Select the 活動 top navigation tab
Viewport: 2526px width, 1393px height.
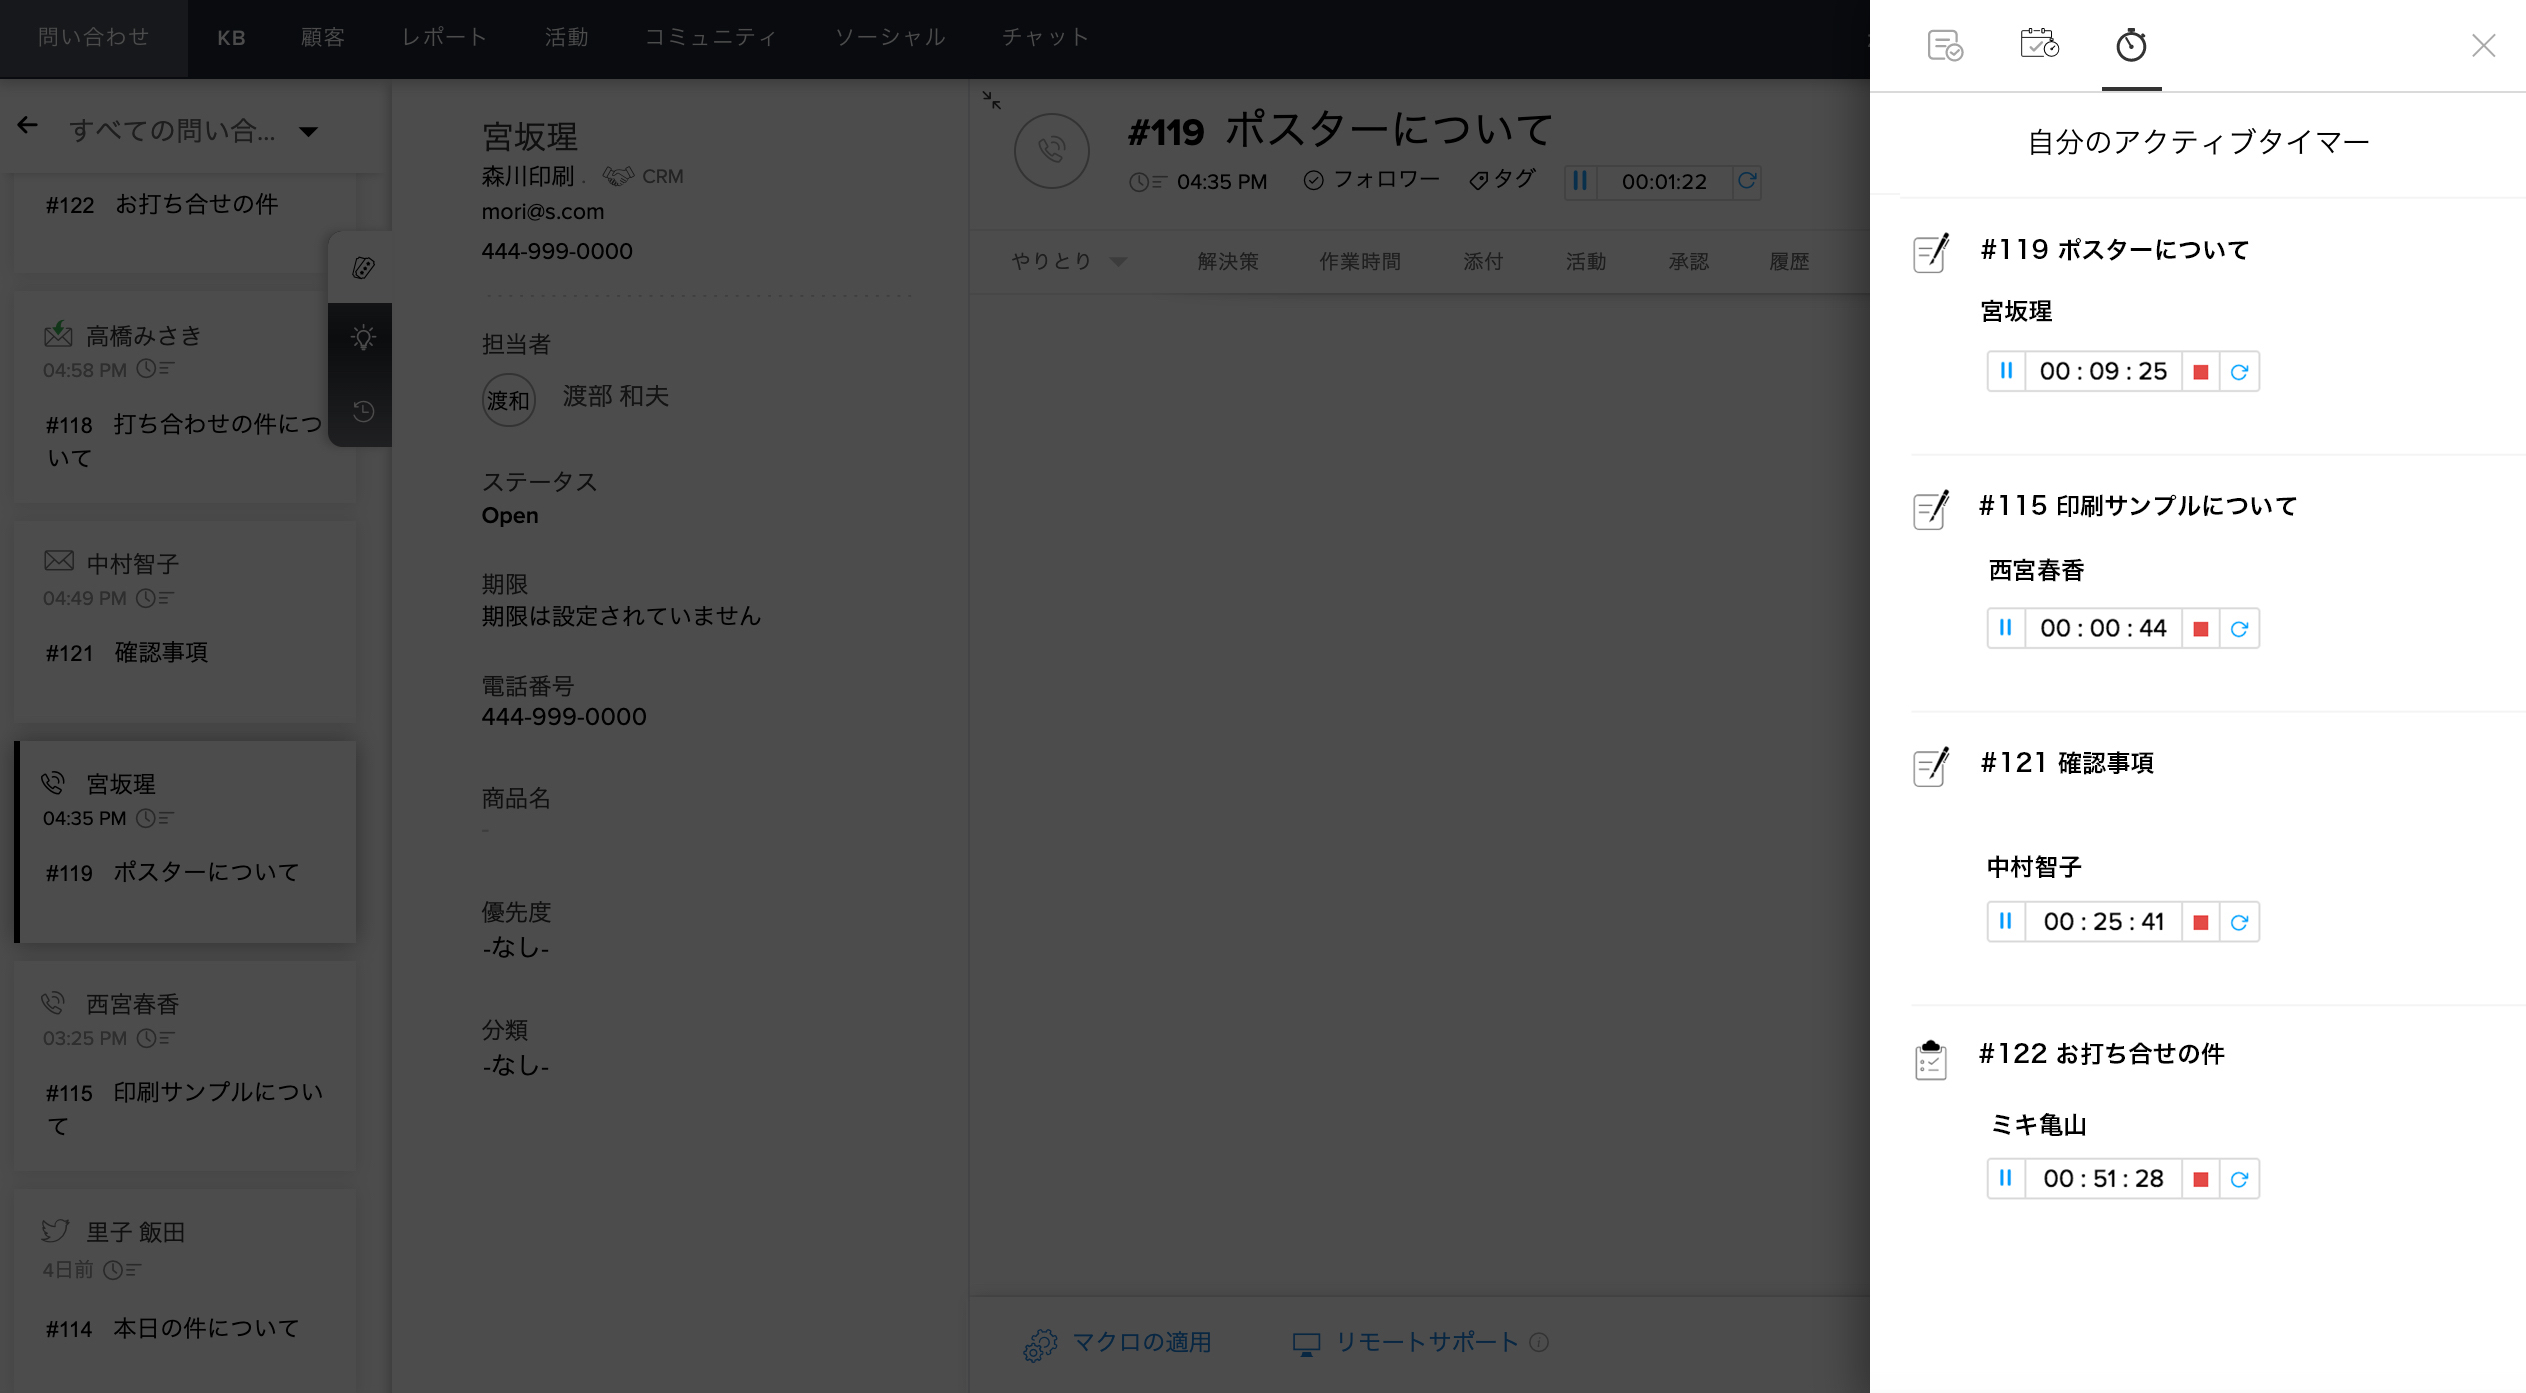[x=566, y=38]
